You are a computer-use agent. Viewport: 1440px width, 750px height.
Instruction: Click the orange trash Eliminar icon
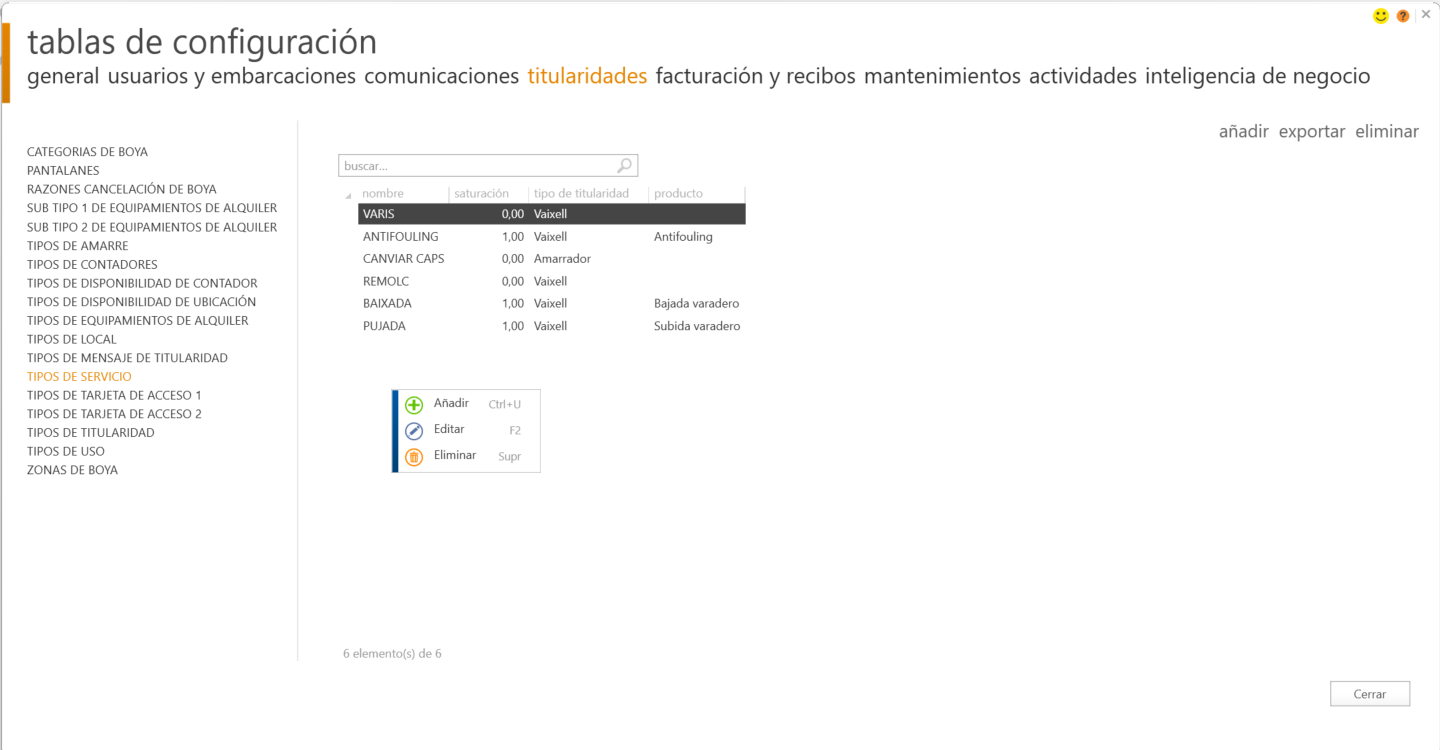pos(414,457)
